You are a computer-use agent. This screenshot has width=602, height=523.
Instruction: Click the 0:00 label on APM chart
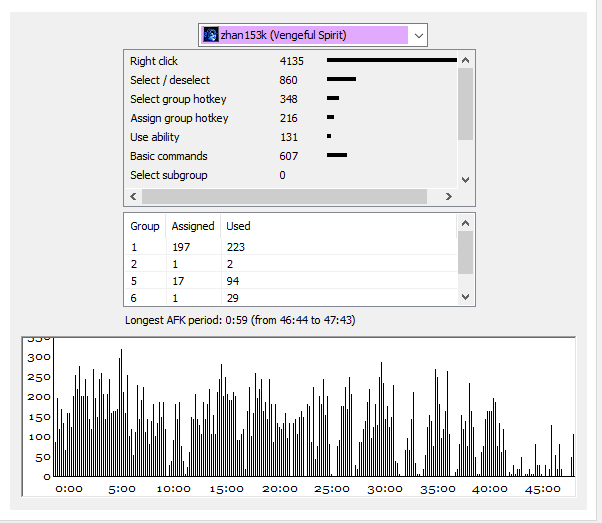pyautogui.click(x=69, y=489)
